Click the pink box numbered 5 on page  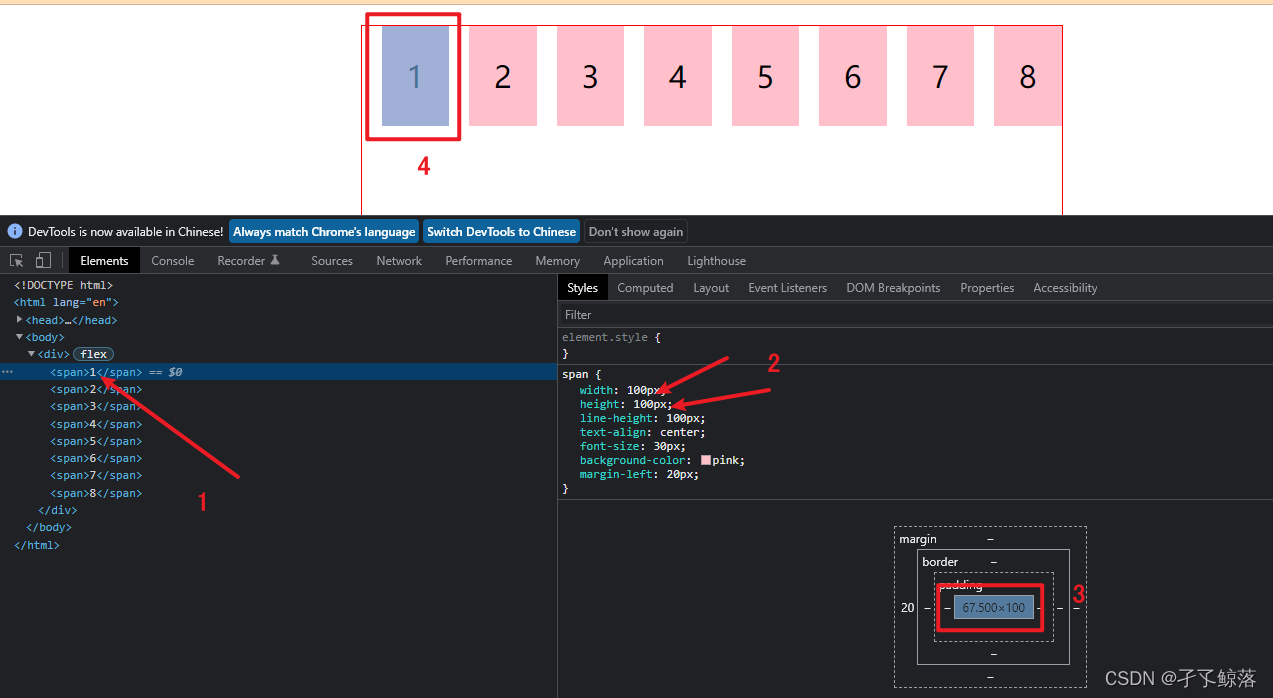point(765,76)
